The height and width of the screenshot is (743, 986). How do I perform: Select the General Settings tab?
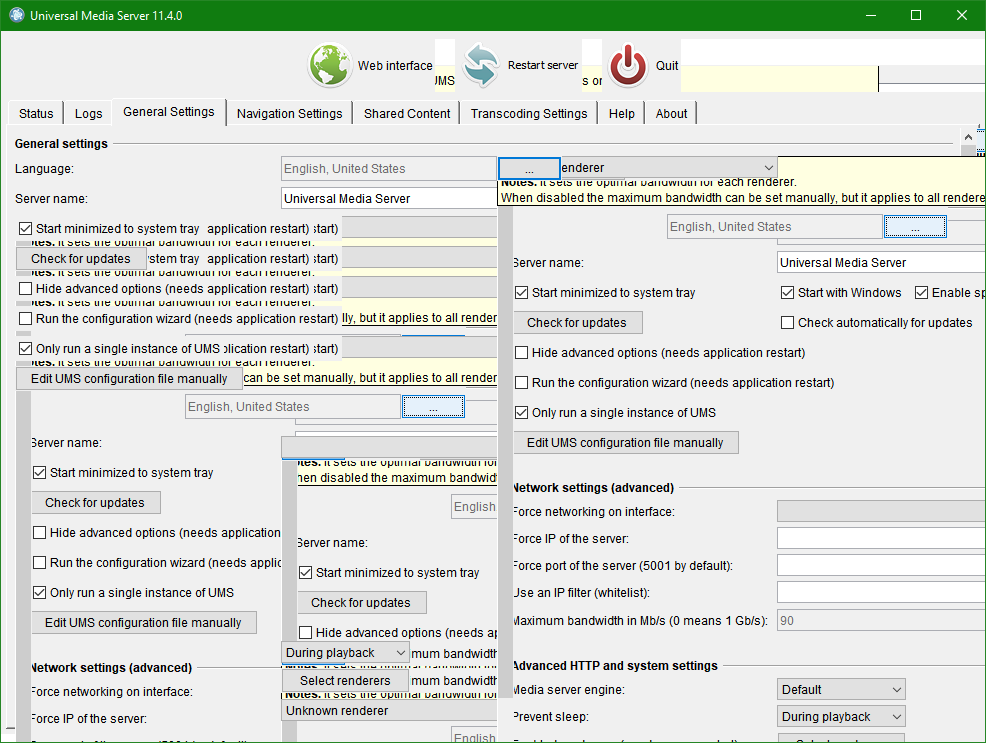[x=169, y=112]
